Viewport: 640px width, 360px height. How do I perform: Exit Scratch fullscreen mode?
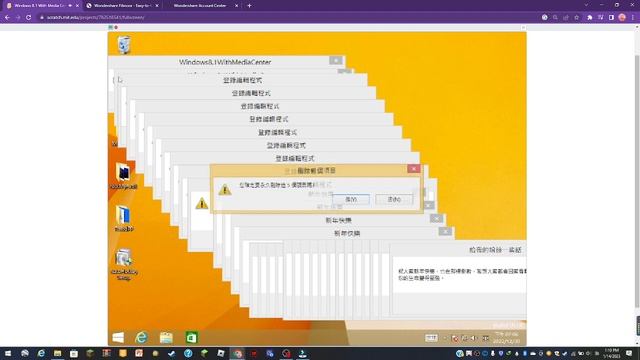point(523,27)
